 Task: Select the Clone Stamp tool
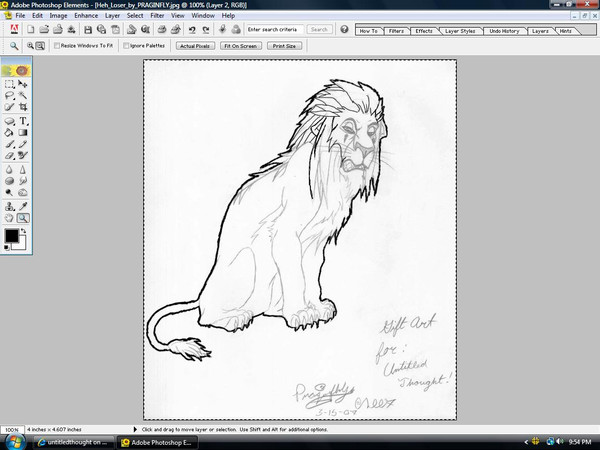click(10, 207)
